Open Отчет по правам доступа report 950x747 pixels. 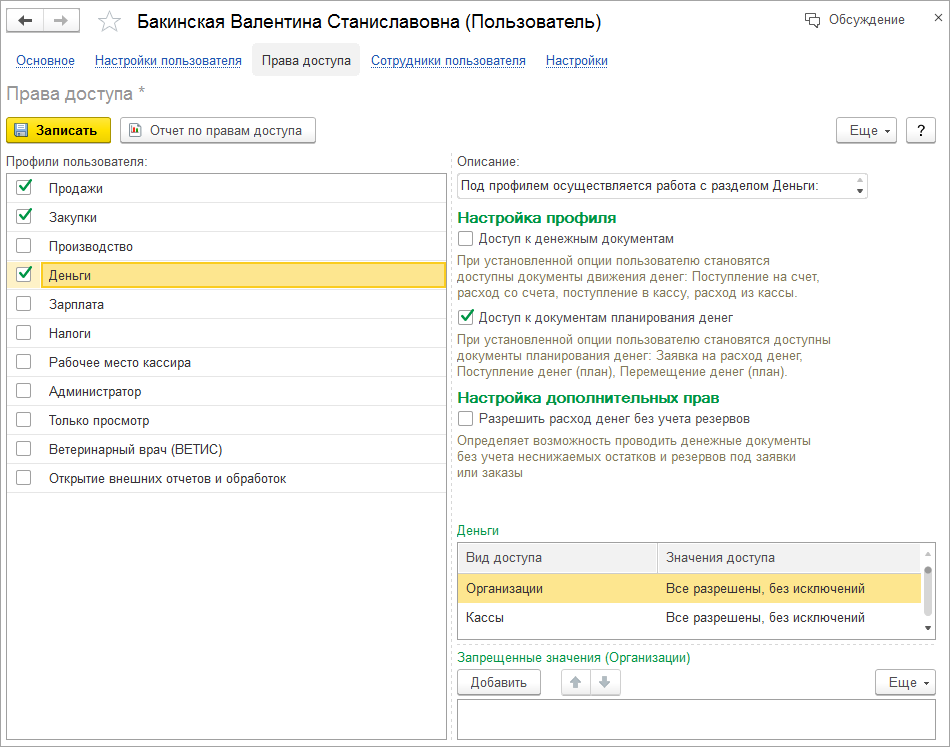point(217,130)
